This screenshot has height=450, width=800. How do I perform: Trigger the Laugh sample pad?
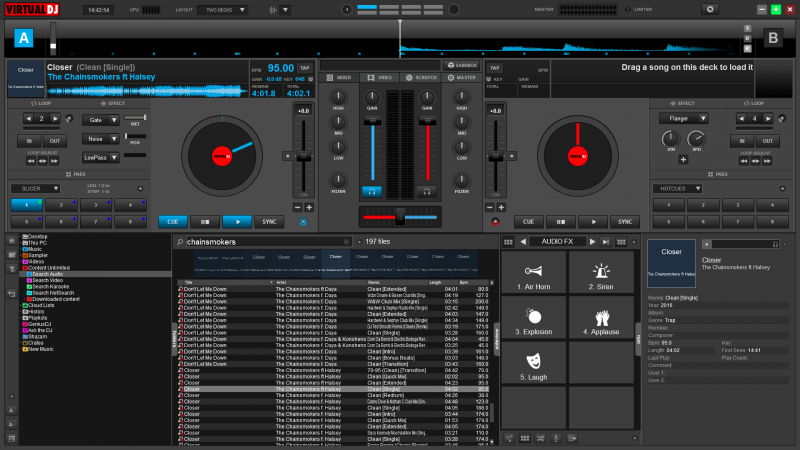(x=534, y=366)
